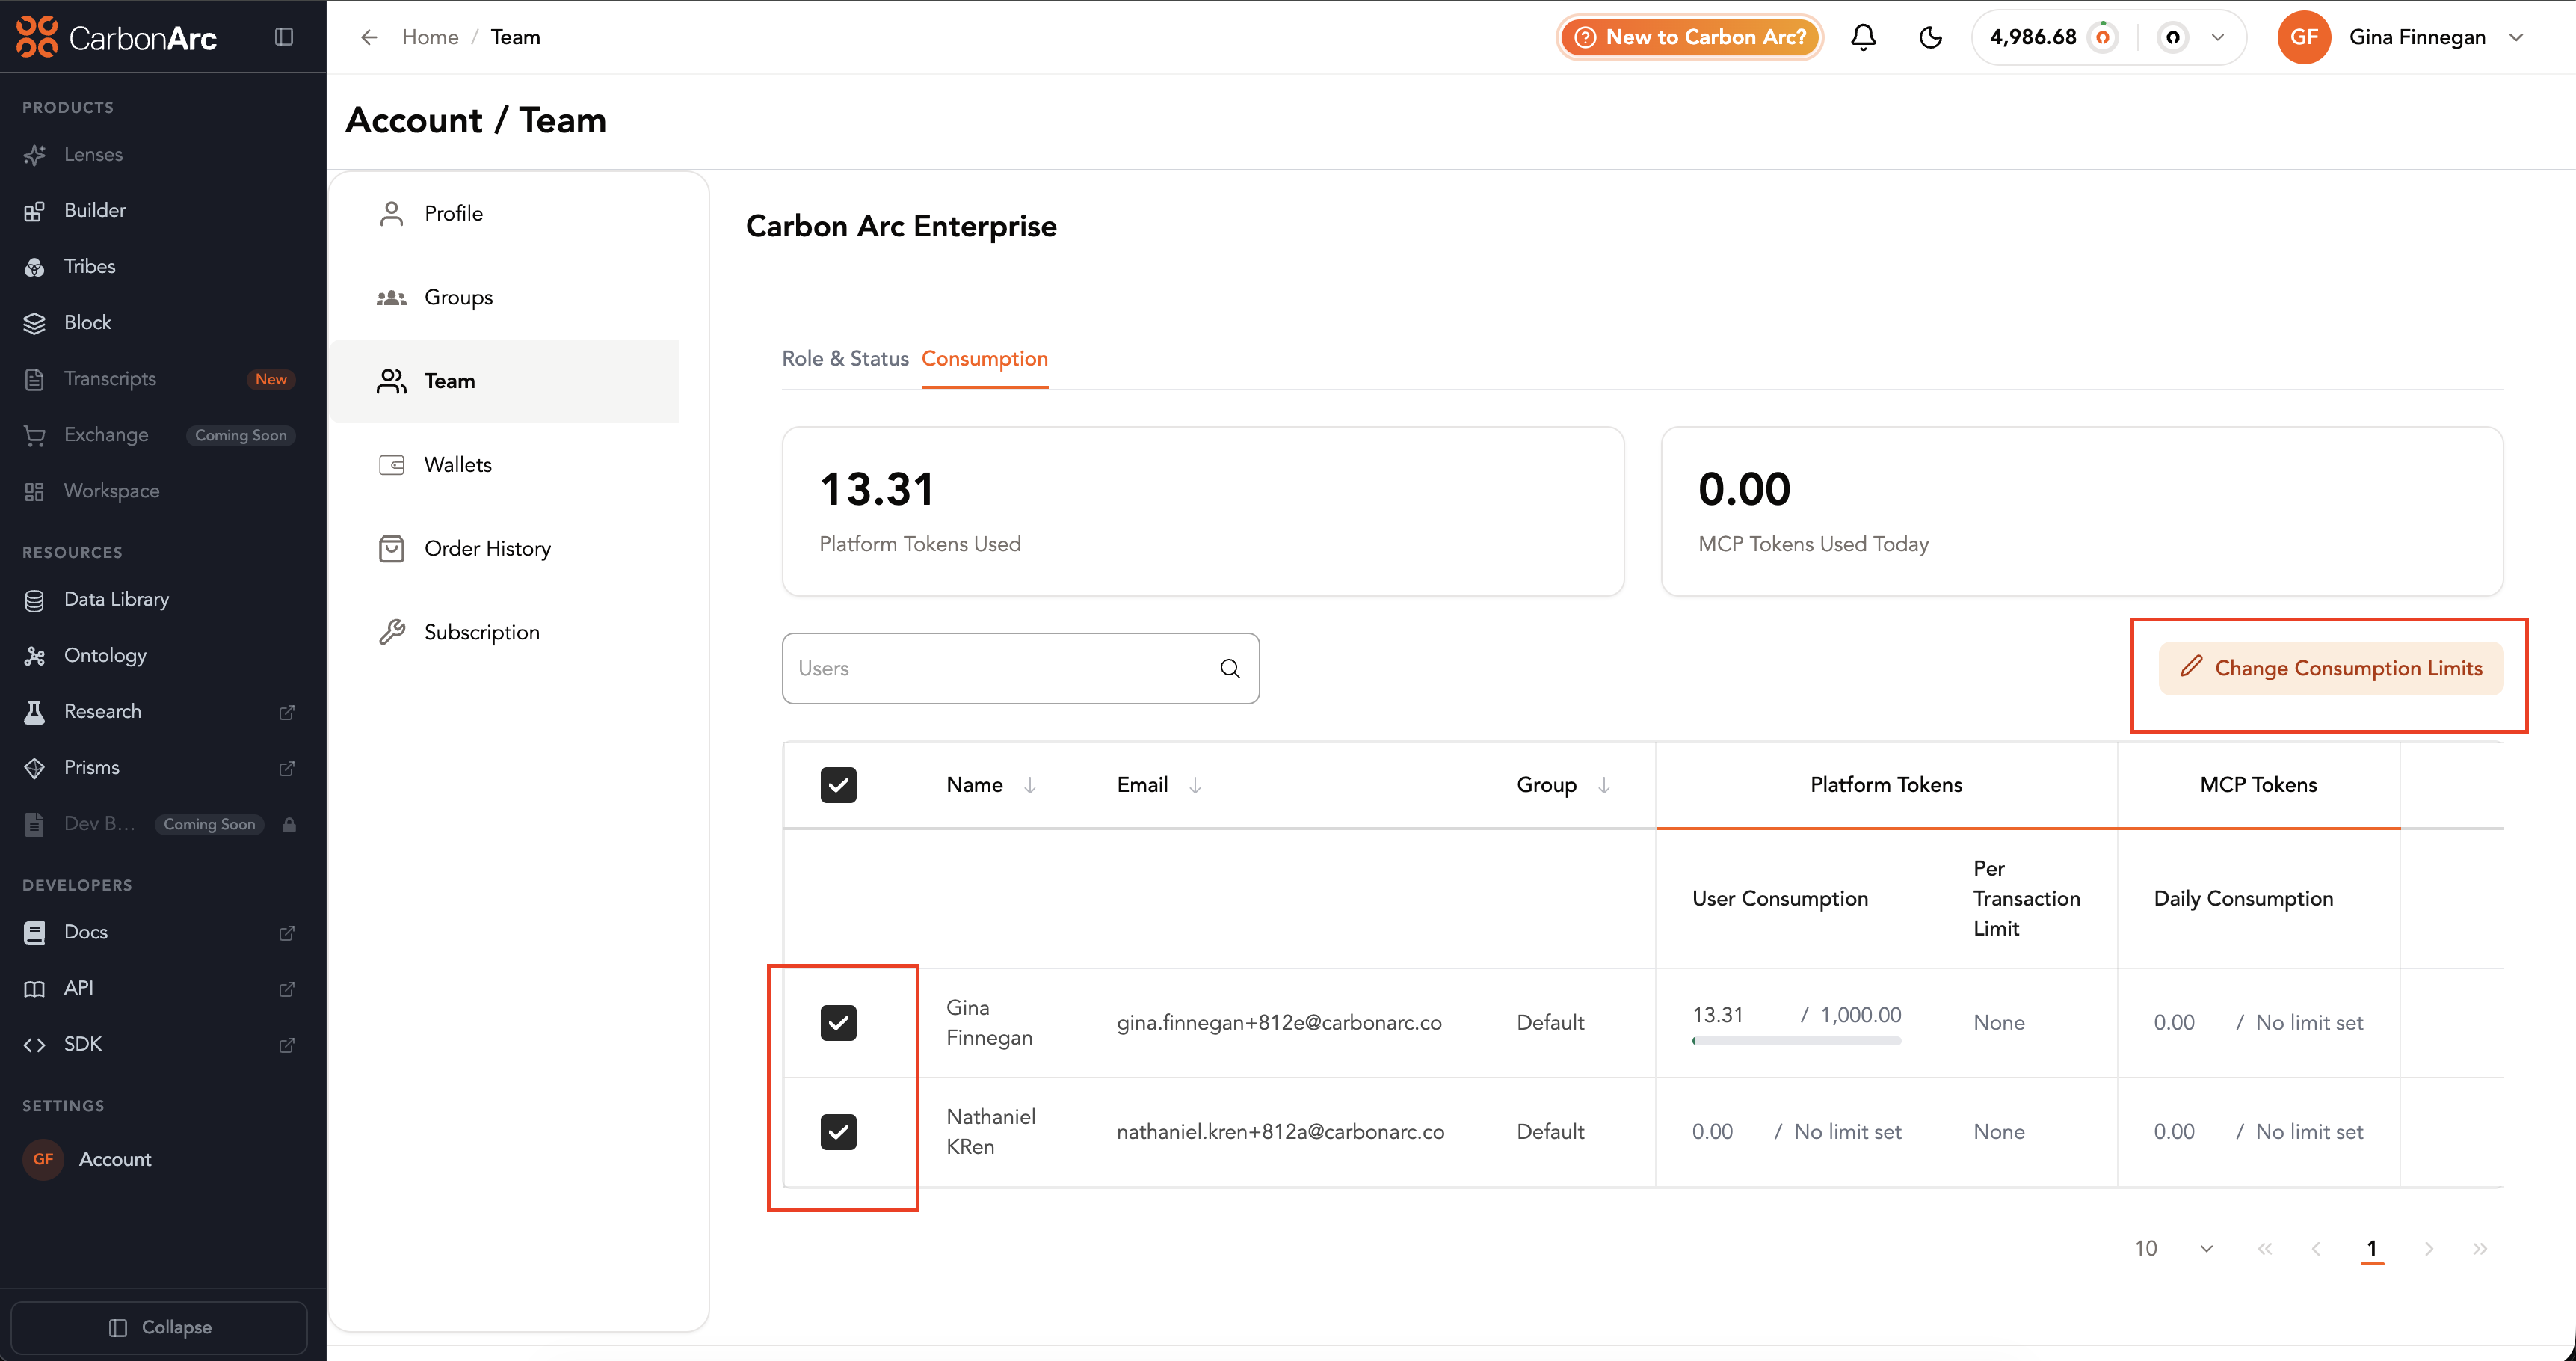The image size is (2576, 1361).
Task: Open Ontology in the sidebar
Action: (105, 655)
